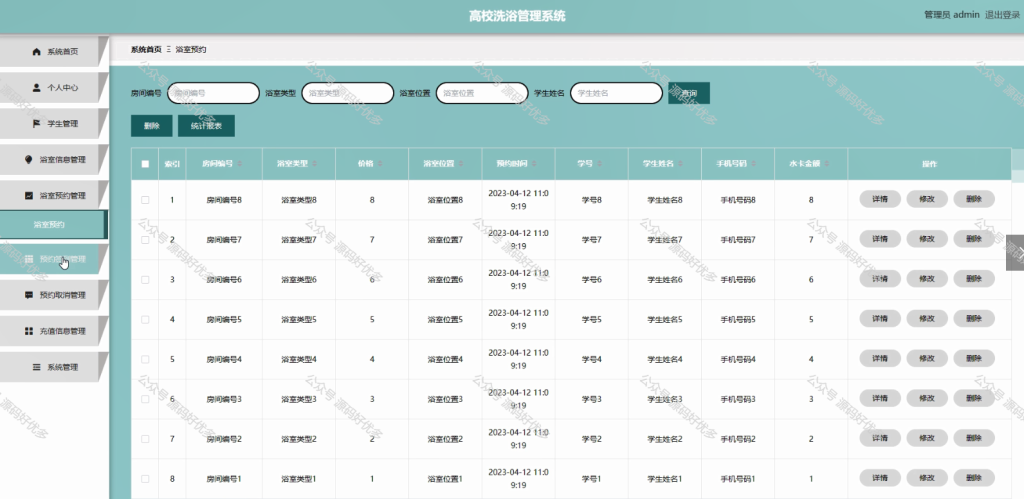Viewport: 1024px width, 499px height.
Task: Click 修改 for row 房间编号3
Action: pyautogui.click(x=927, y=398)
